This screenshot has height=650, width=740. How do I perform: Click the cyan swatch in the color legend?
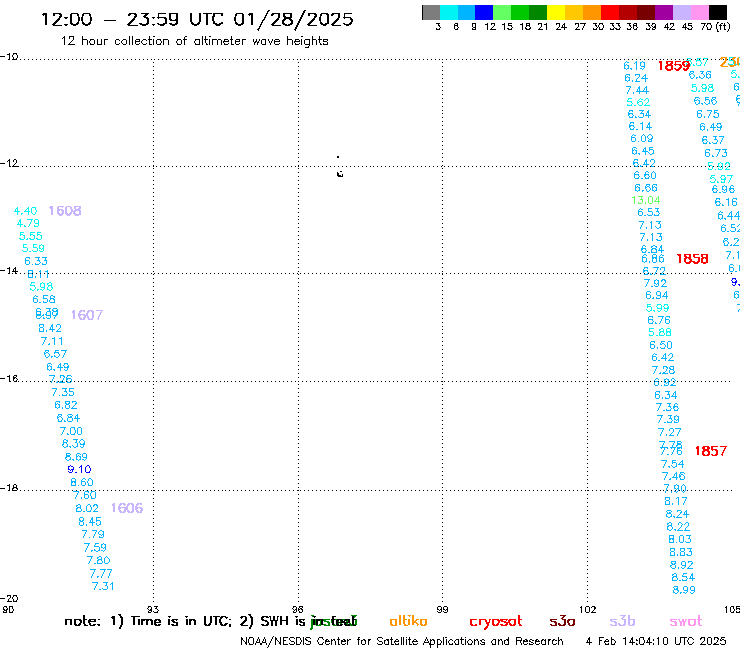(449, 13)
